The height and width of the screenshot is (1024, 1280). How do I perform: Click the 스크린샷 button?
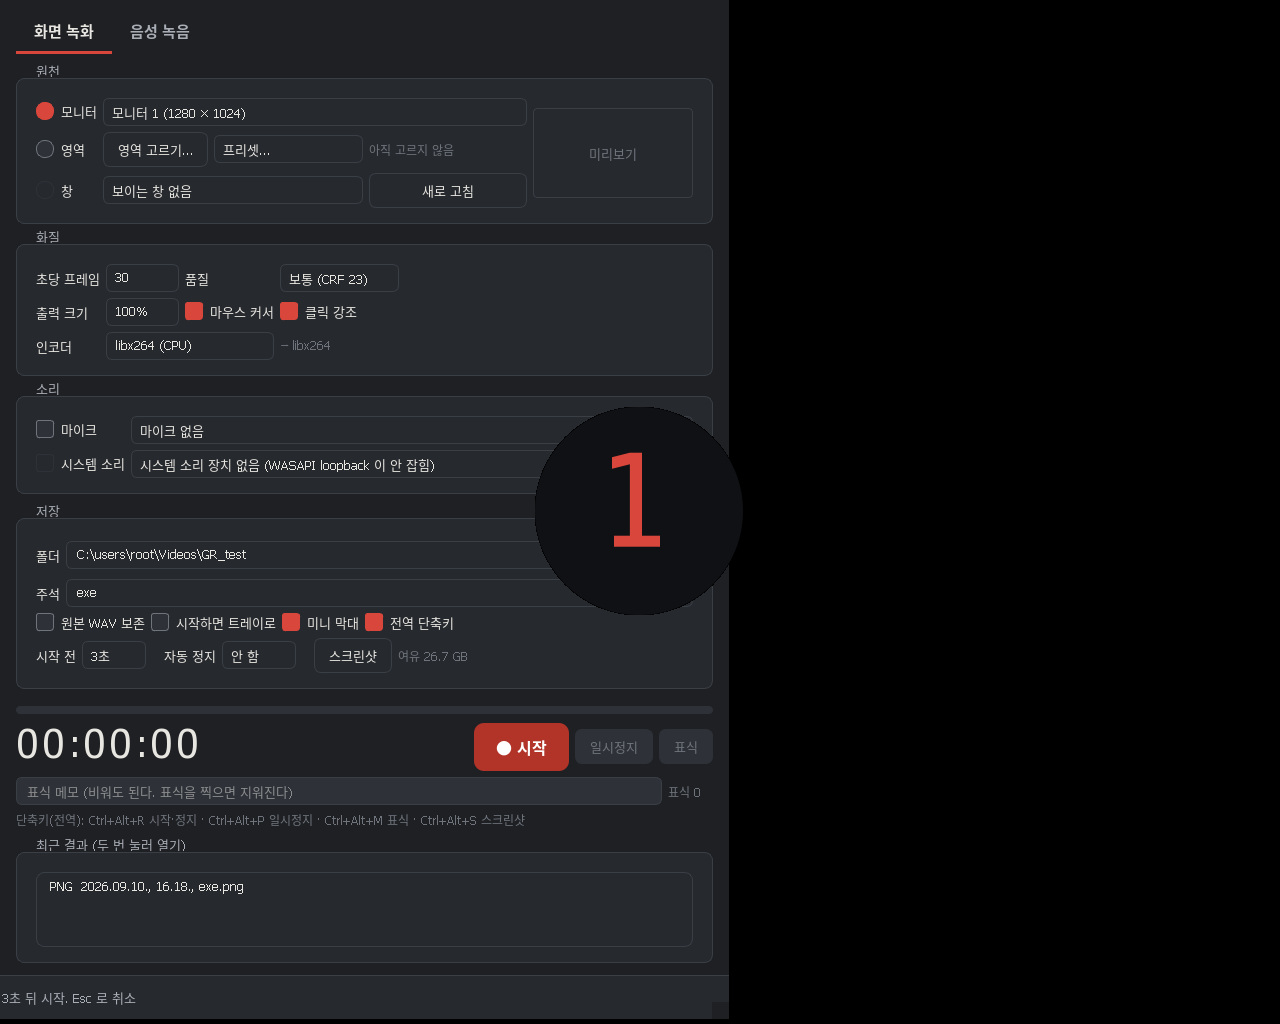point(353,656)
